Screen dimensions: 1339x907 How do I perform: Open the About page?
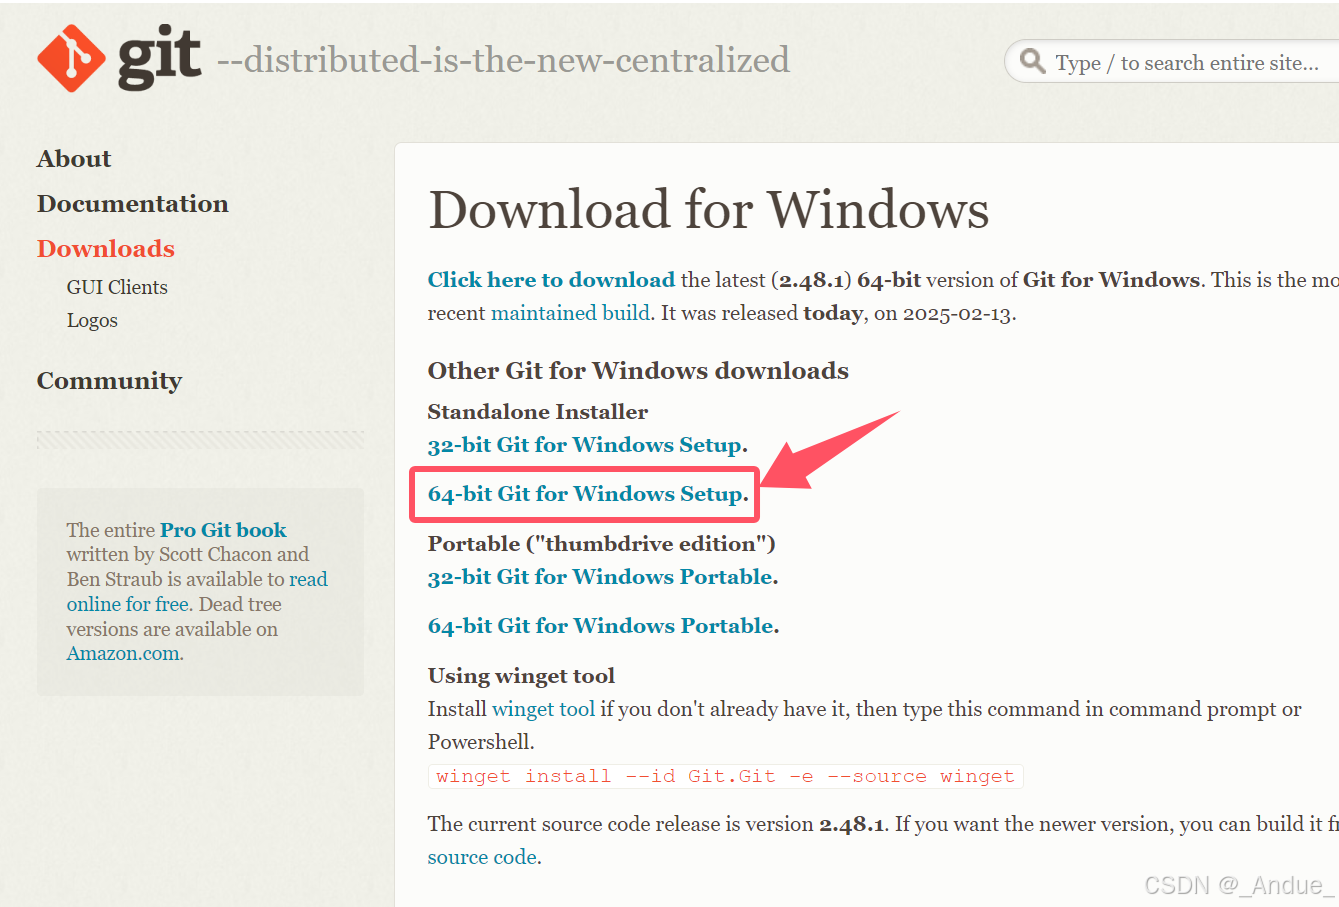(x=73, y=158)
